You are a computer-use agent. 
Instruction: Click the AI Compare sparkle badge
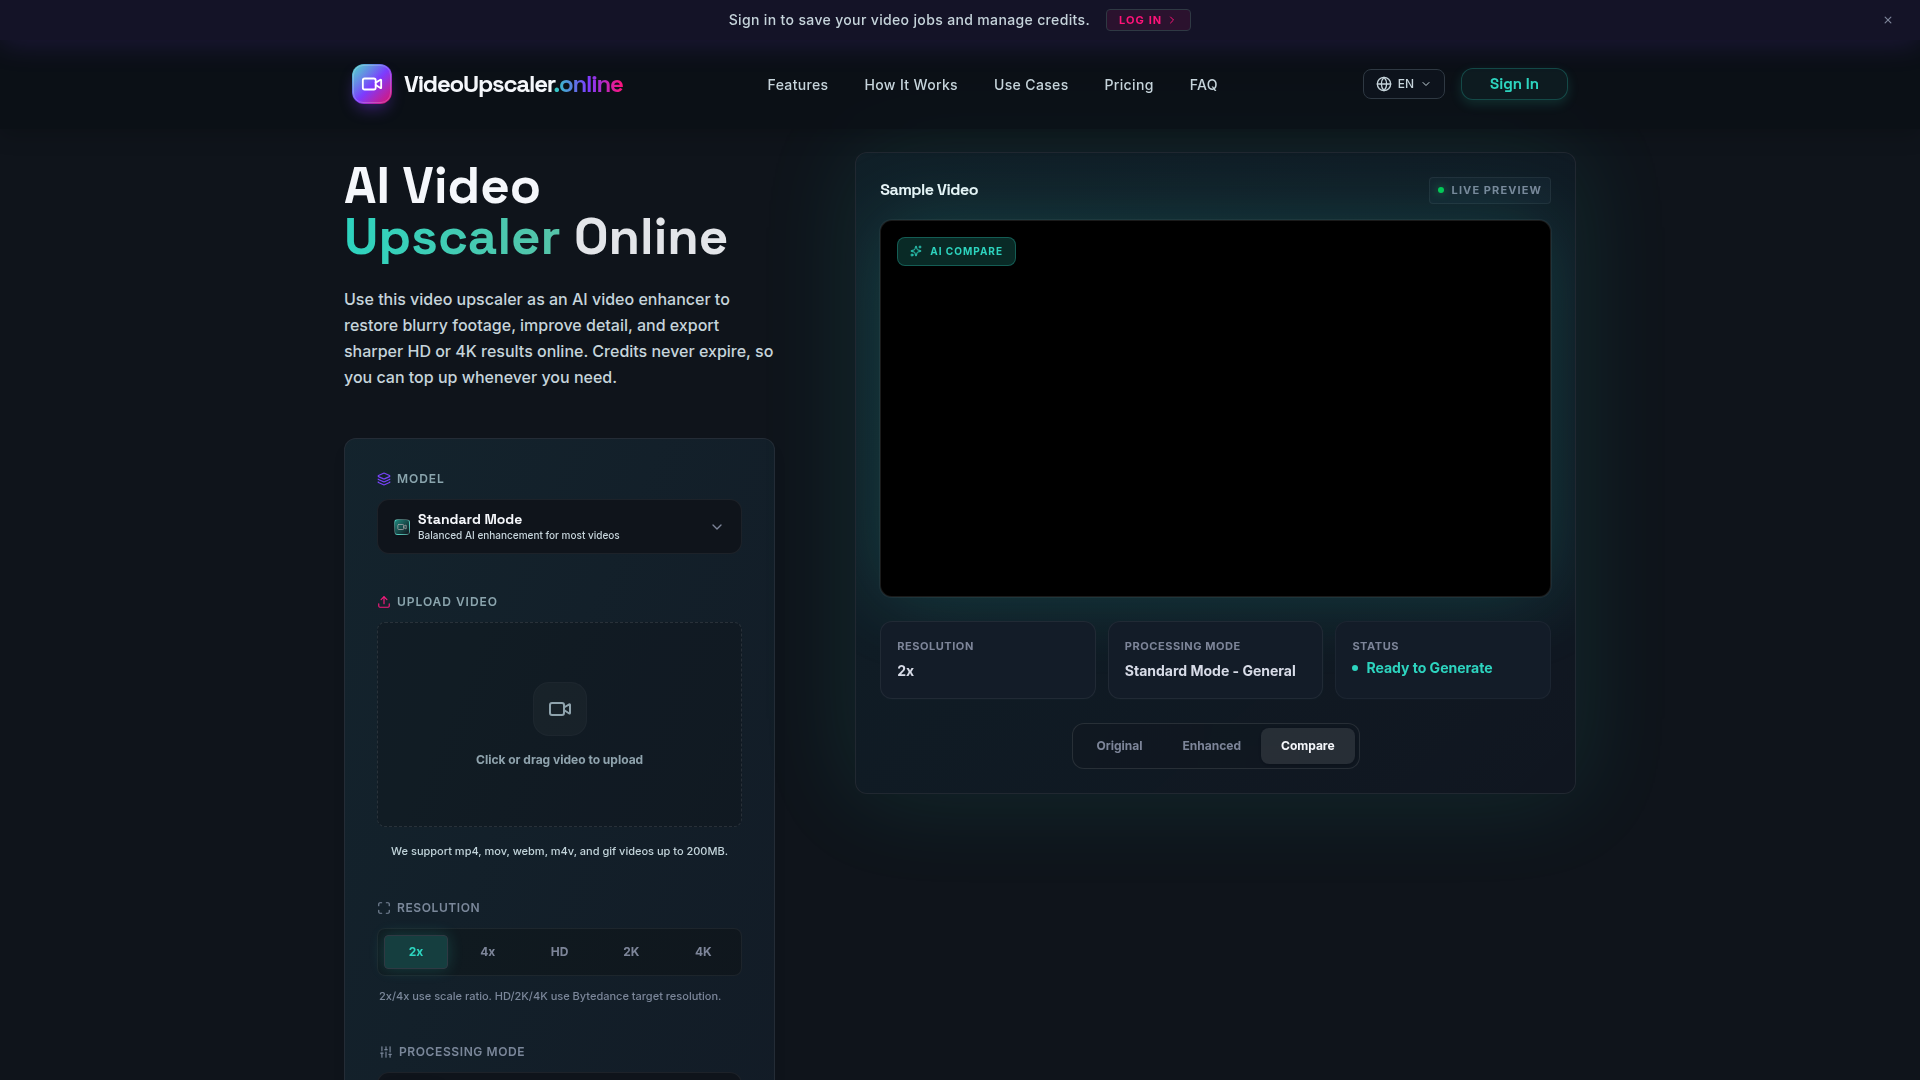pos(956,251)
